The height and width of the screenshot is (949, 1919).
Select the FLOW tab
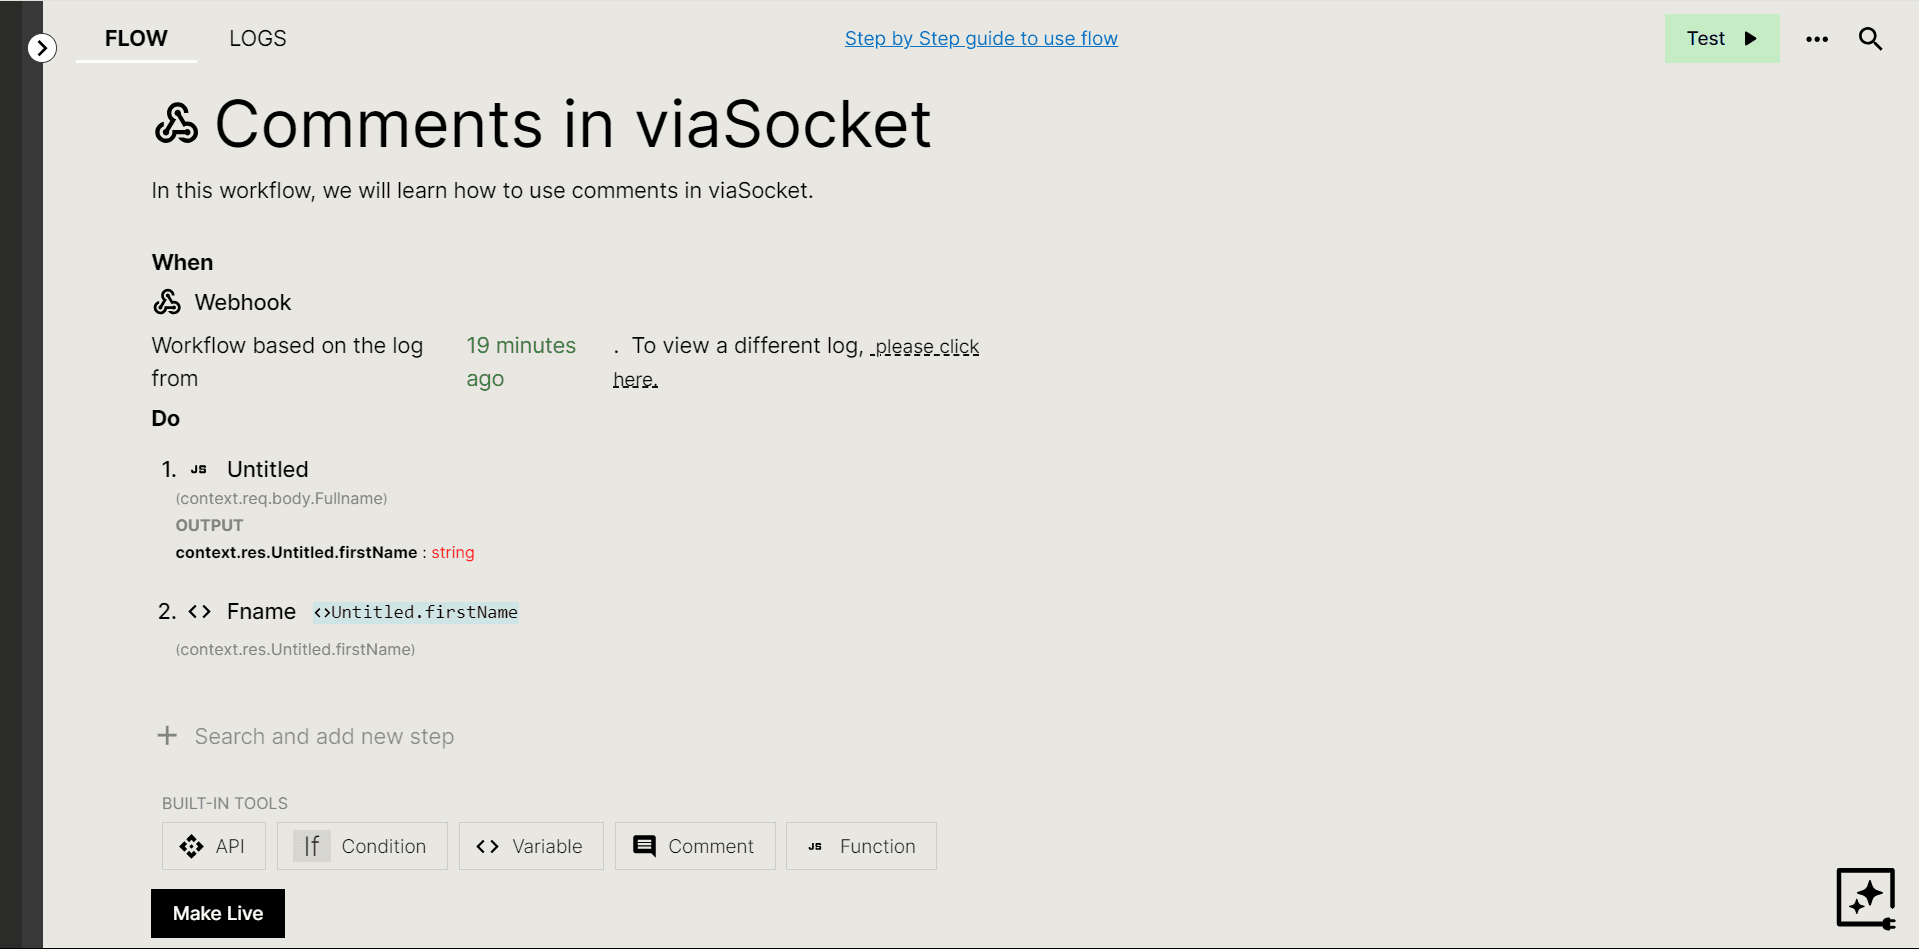pos(136,38)
